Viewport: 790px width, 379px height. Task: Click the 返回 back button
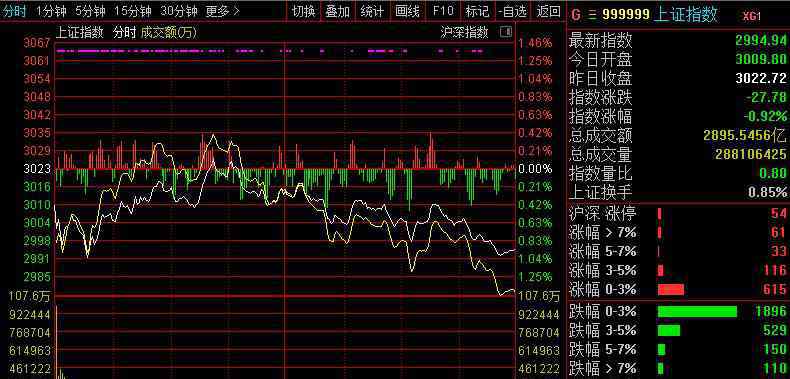pos(548,11)
